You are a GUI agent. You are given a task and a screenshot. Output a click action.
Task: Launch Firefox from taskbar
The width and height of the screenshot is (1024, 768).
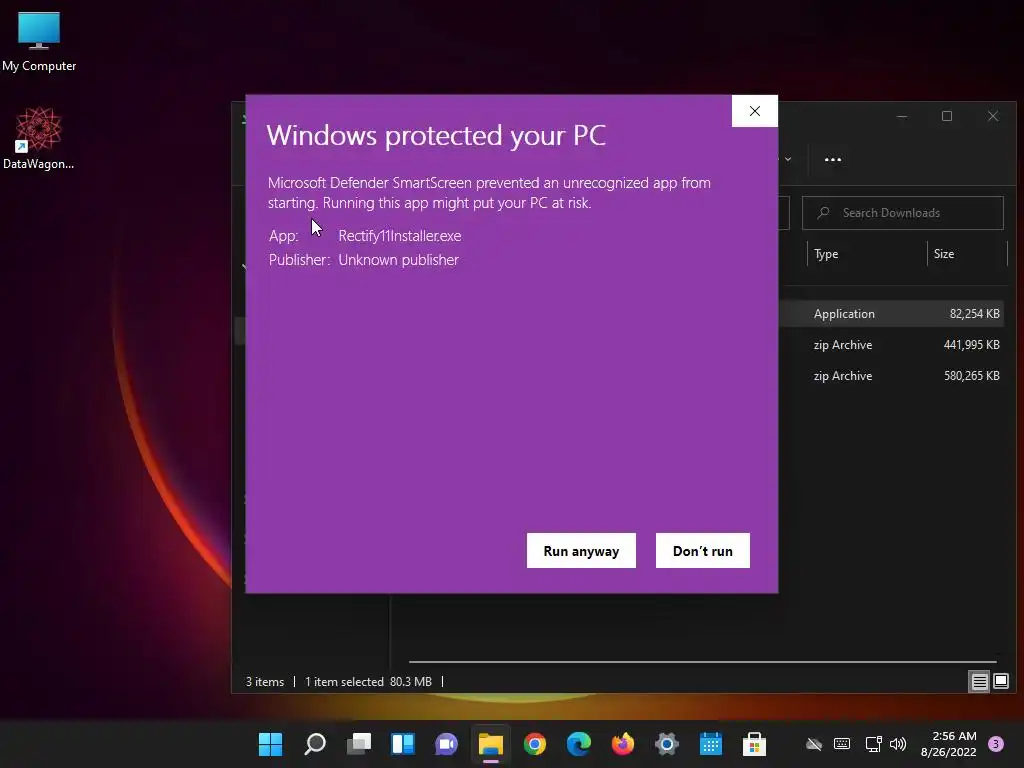tap(623, 744)
